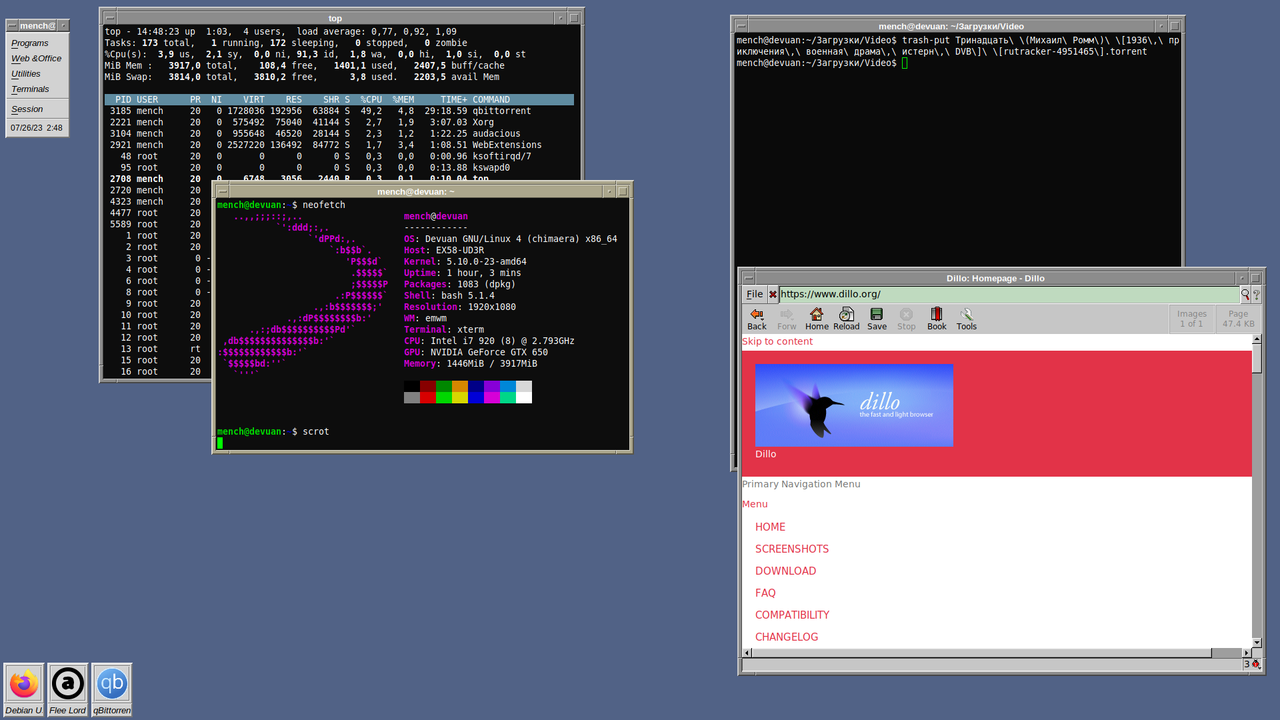Image resolution: width=1280 pixels, height=720 pixels.
Task: Click the red Menu link on Dillo page
Action: (x=755, y=504)
